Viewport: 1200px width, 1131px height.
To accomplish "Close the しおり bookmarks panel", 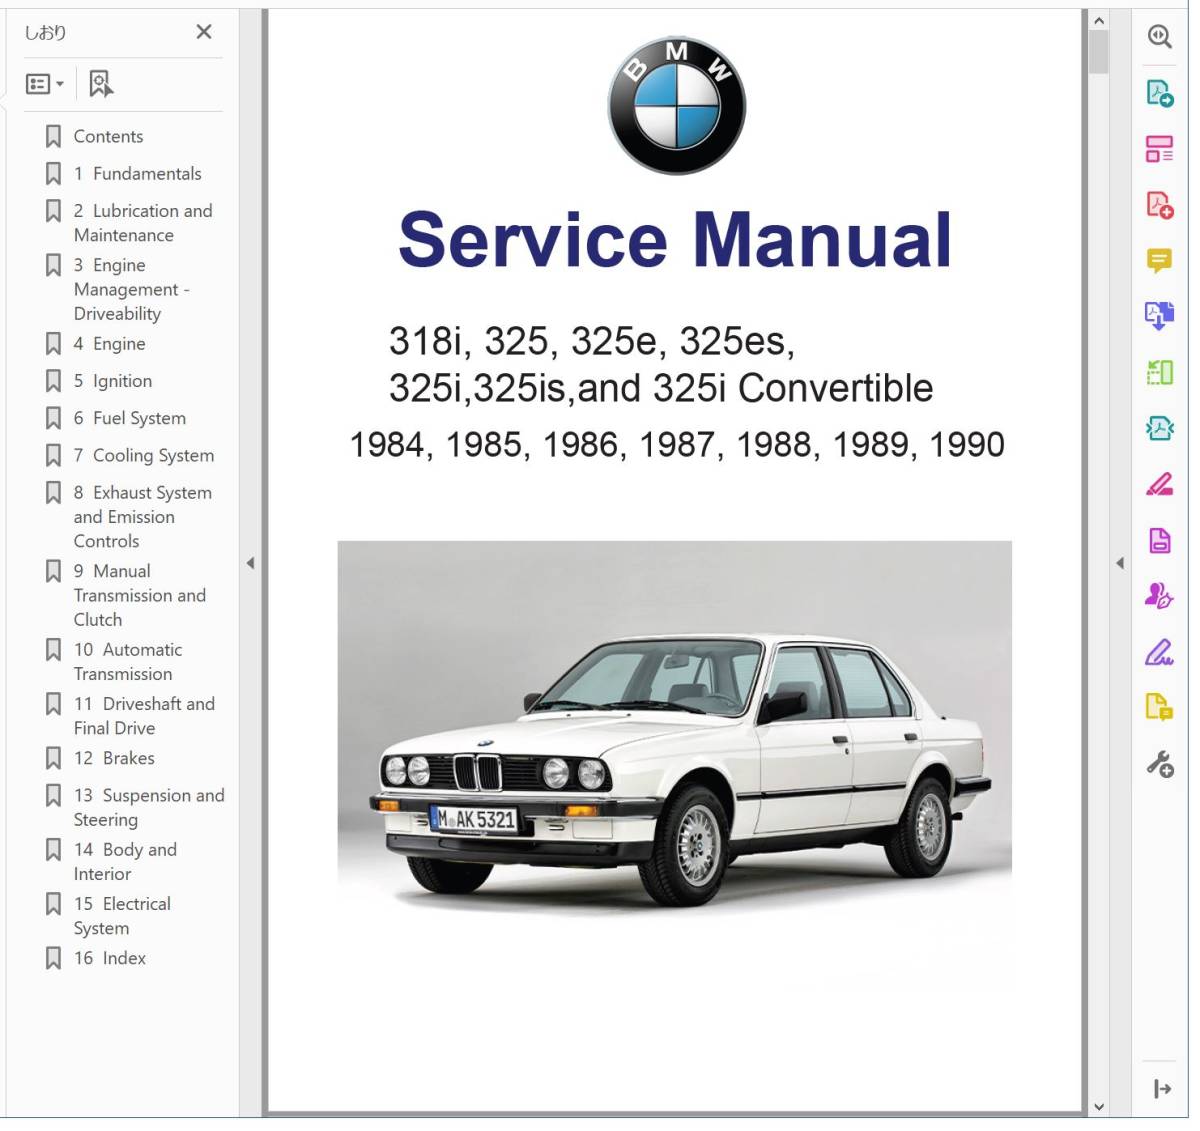I will pyautogui.click(x=204, y=32).
